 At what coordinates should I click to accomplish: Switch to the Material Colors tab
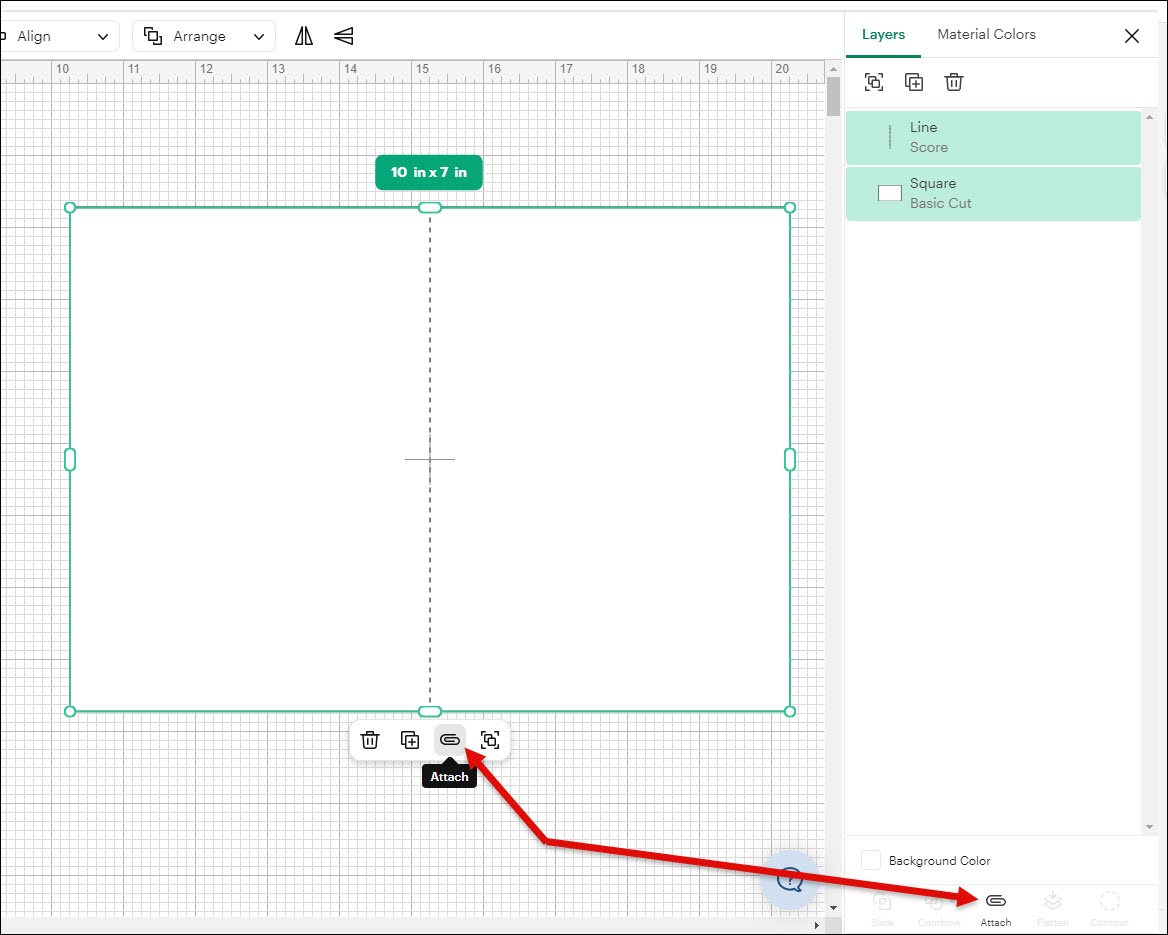[986, 34]
